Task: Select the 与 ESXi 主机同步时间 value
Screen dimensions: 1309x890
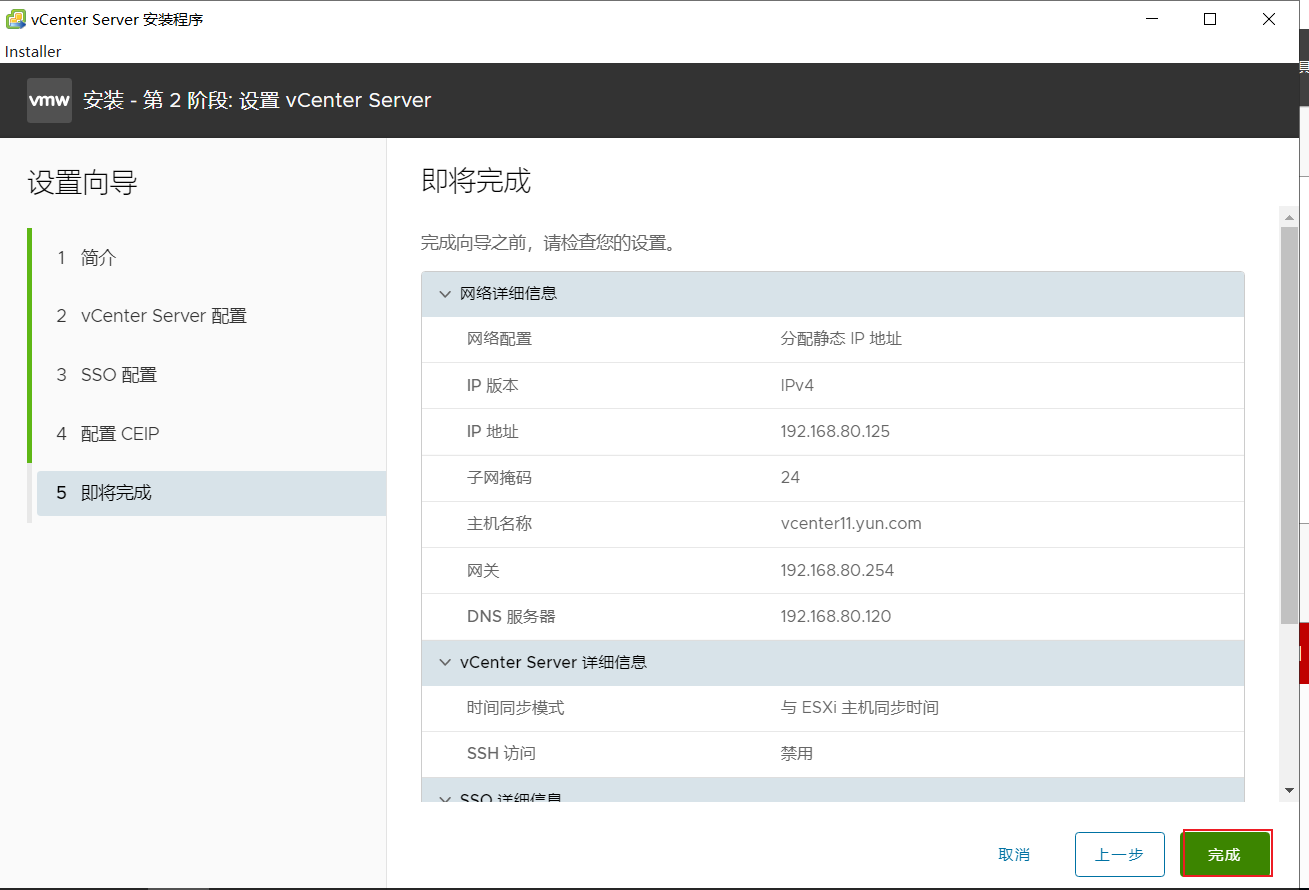Action: (x=859, y=708)
